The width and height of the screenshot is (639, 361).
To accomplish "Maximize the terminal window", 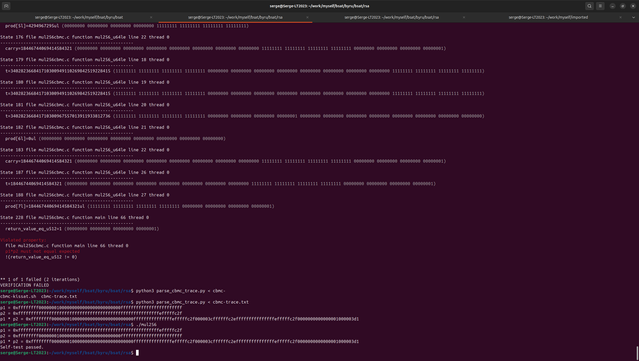I will point(623,6).
